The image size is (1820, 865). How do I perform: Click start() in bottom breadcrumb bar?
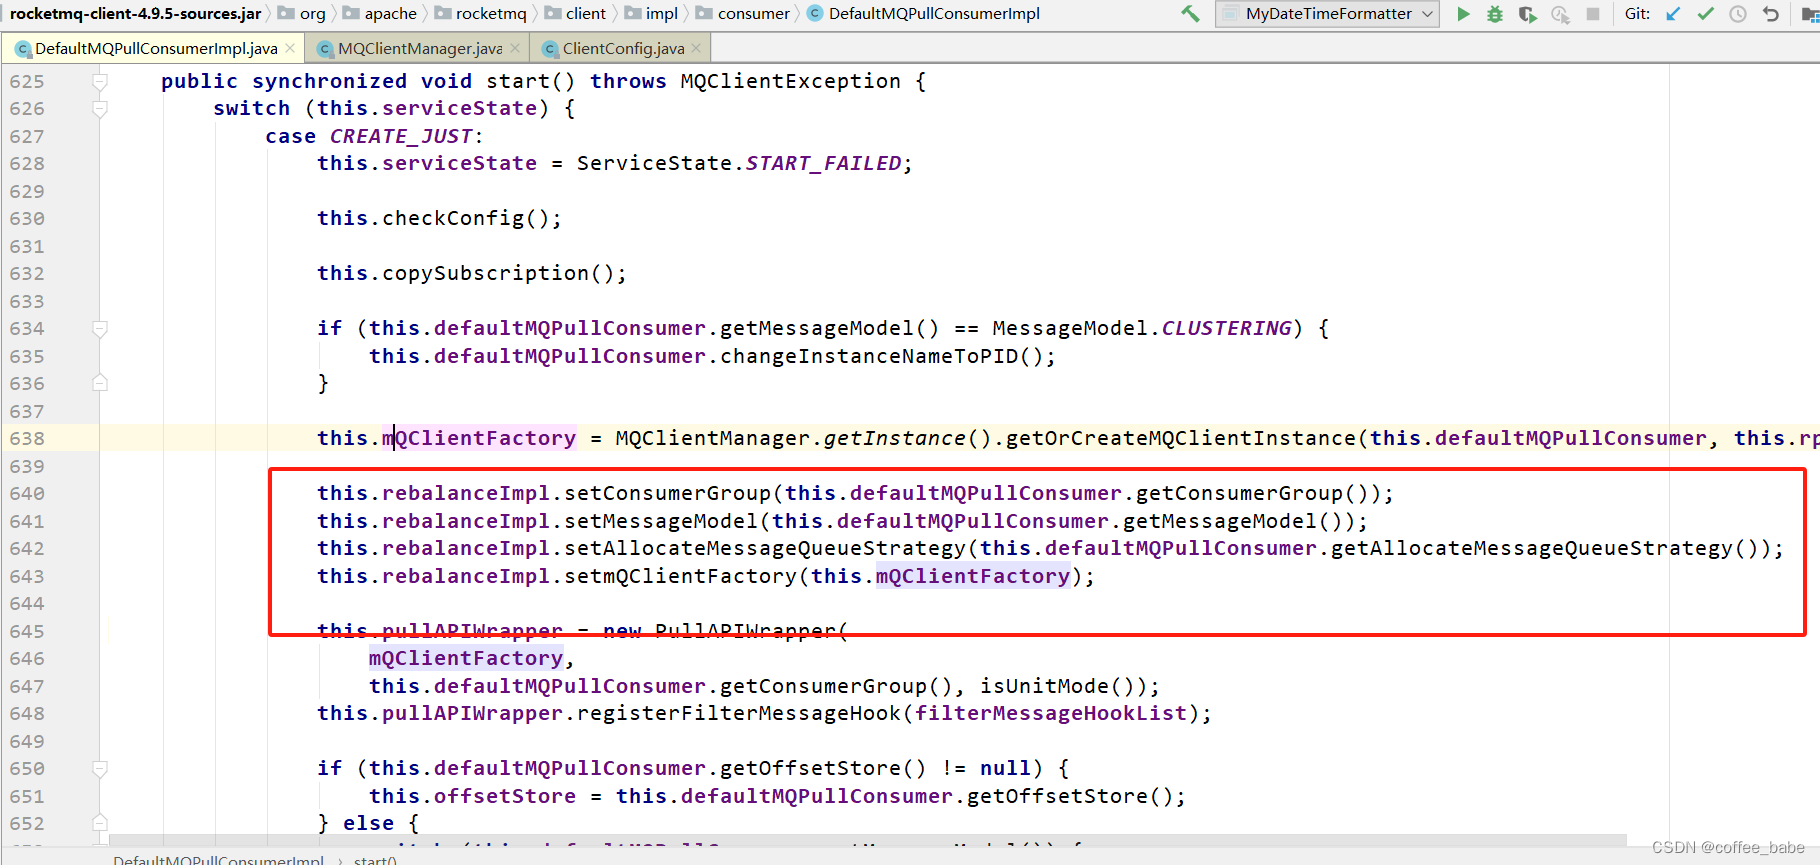[x=375, y=860]
